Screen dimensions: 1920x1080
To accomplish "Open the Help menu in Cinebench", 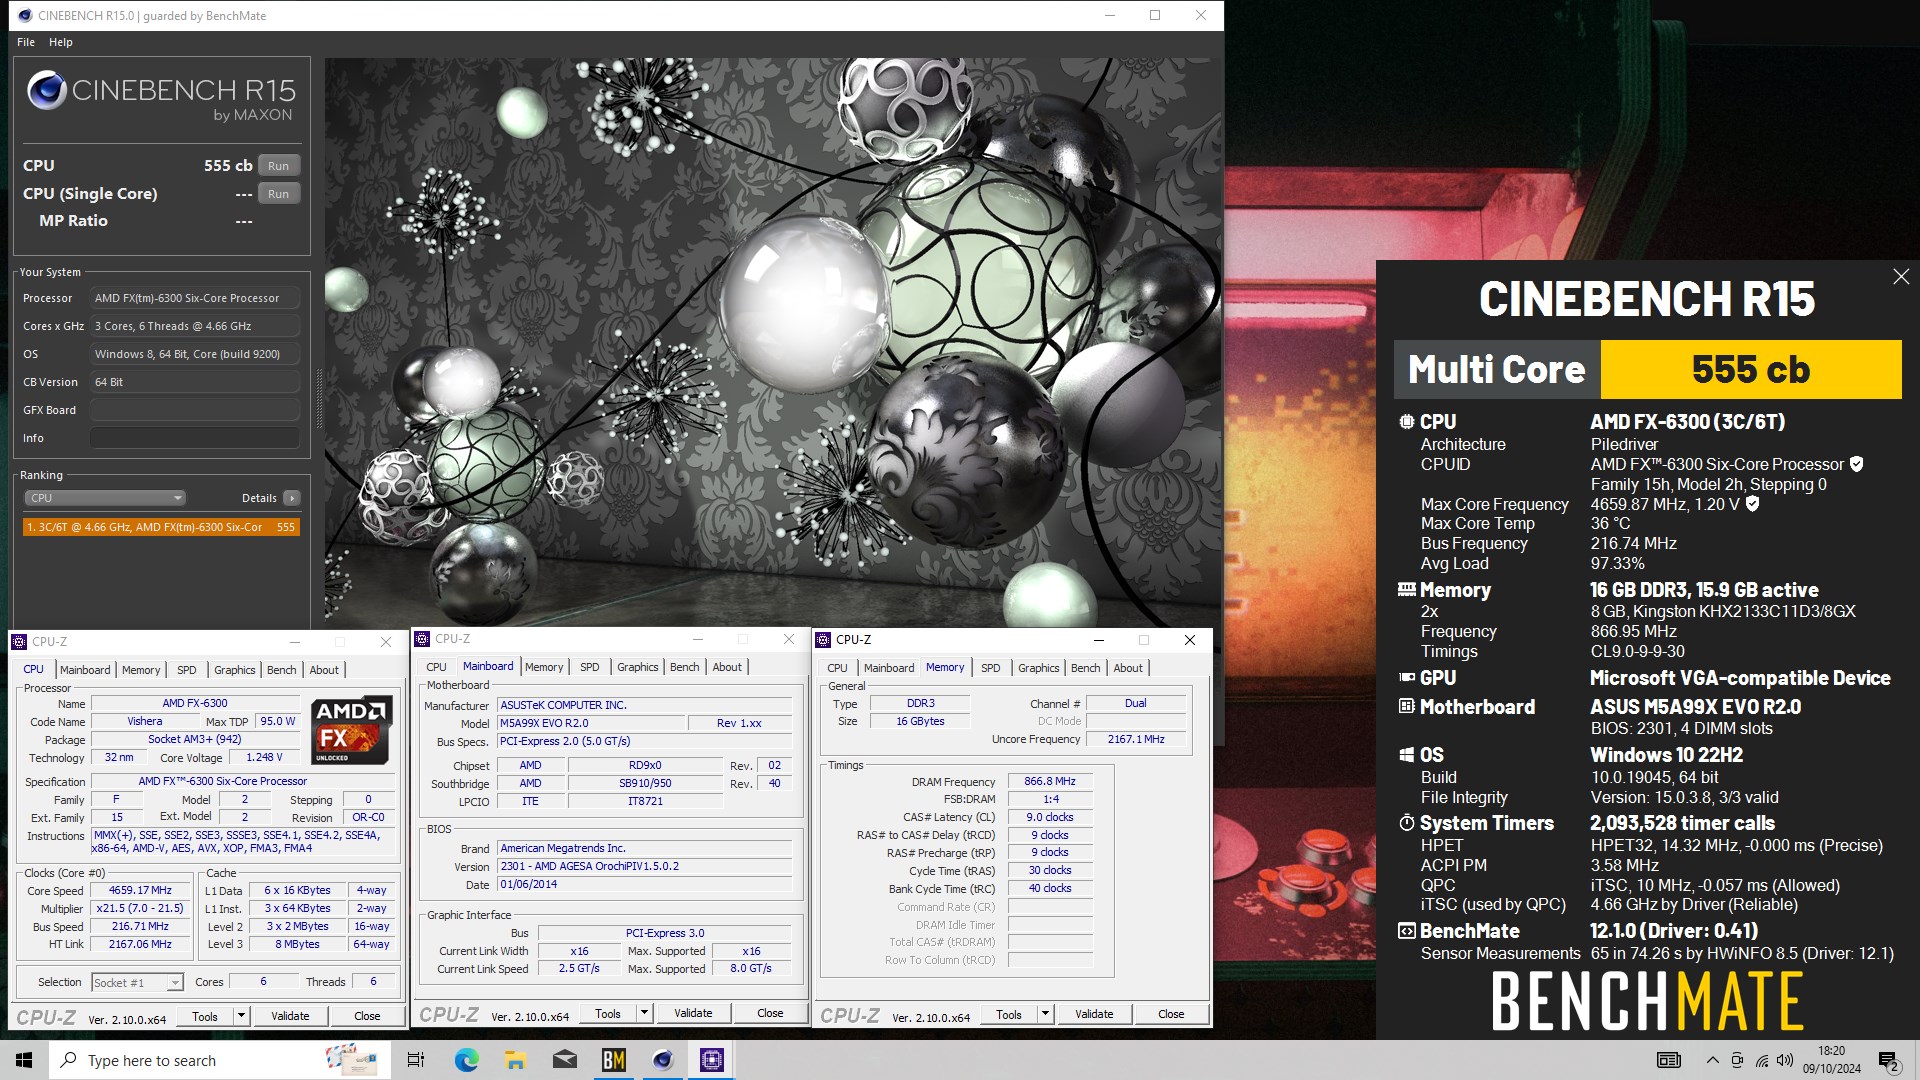I will pos(61,42).
